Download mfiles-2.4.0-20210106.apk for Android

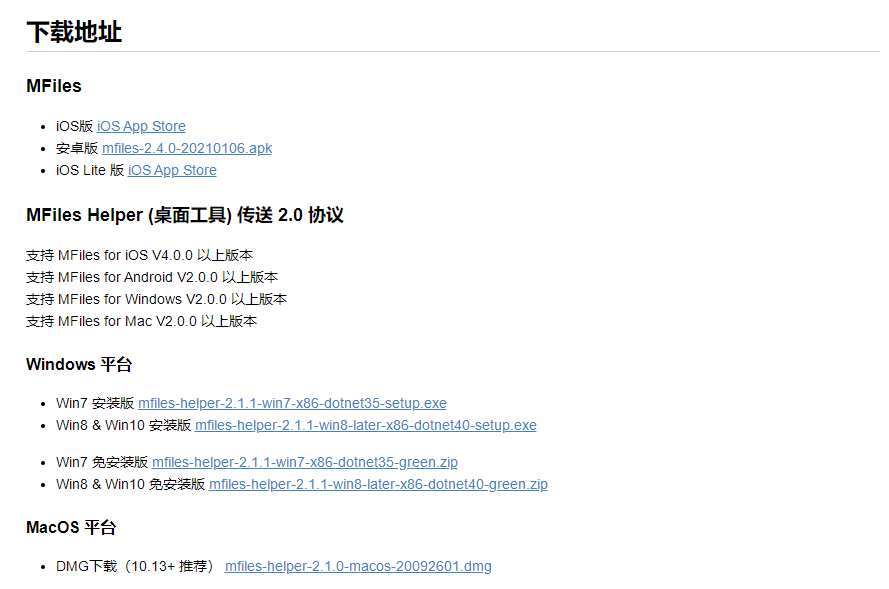187,148
